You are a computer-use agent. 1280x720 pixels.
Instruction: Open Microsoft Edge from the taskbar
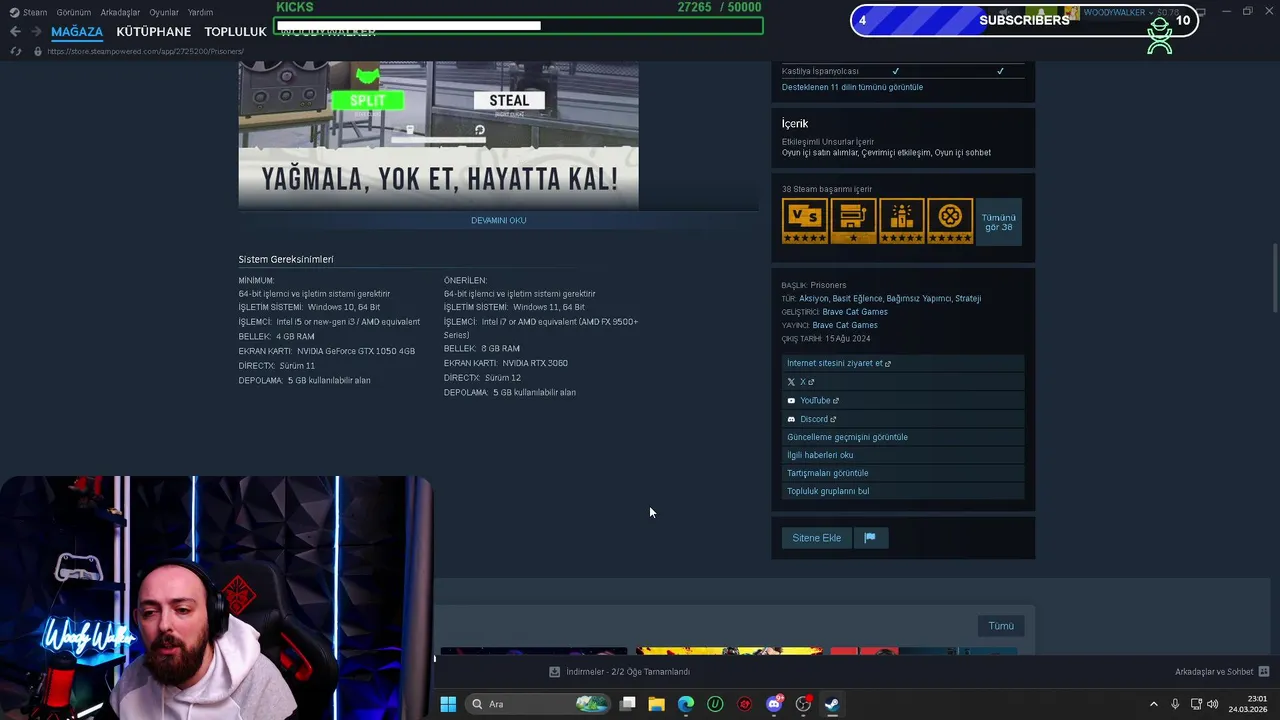point(686,704)
